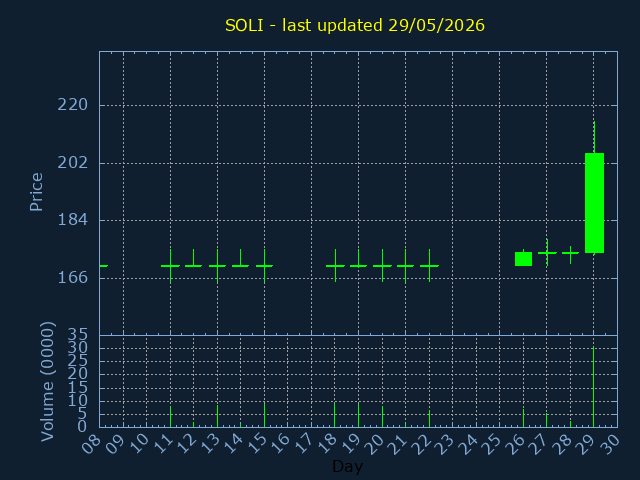
Task: Click the chart title SOLI last updated
Action: pyautogui.click(x=355, y=25)
